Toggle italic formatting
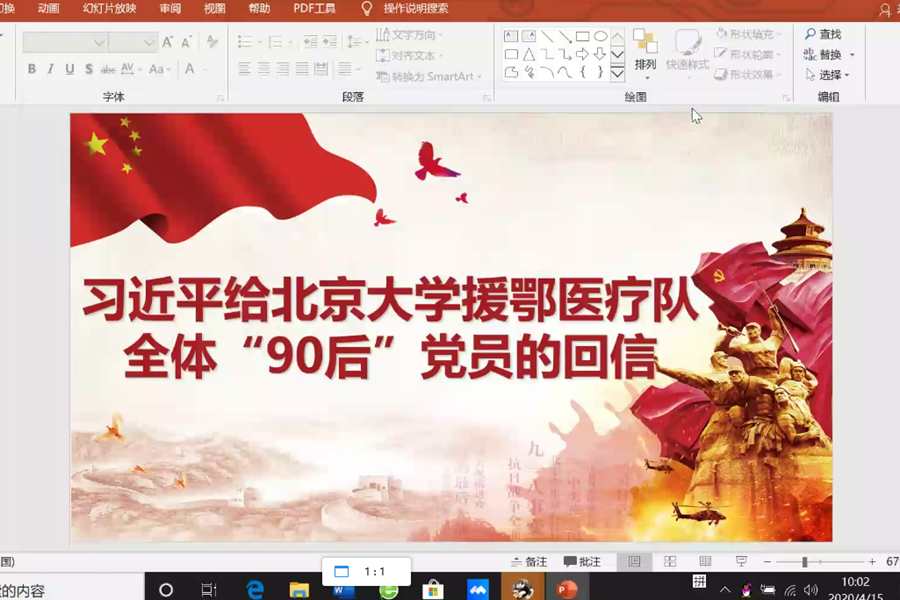This screenshot has width=900, height=600. [51, 69]
